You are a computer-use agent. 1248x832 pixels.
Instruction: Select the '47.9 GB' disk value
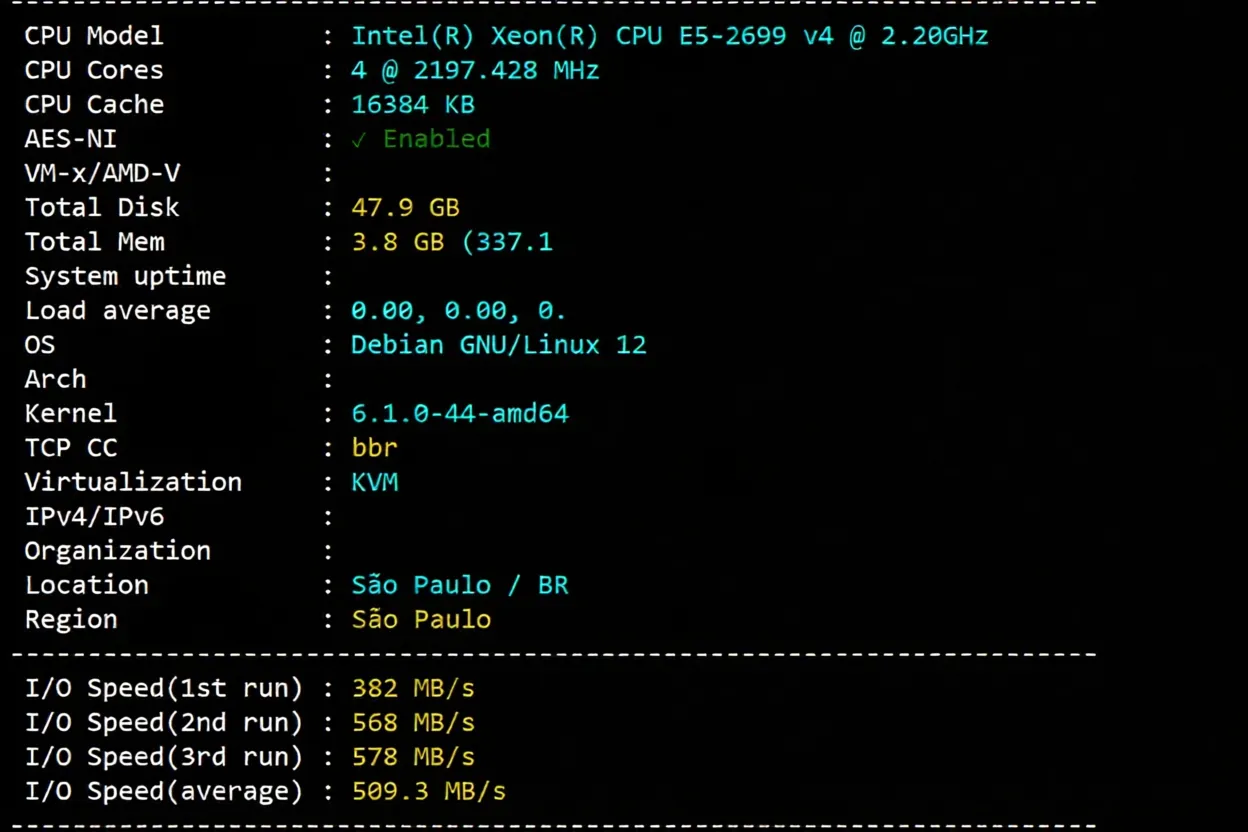[405, 207]
